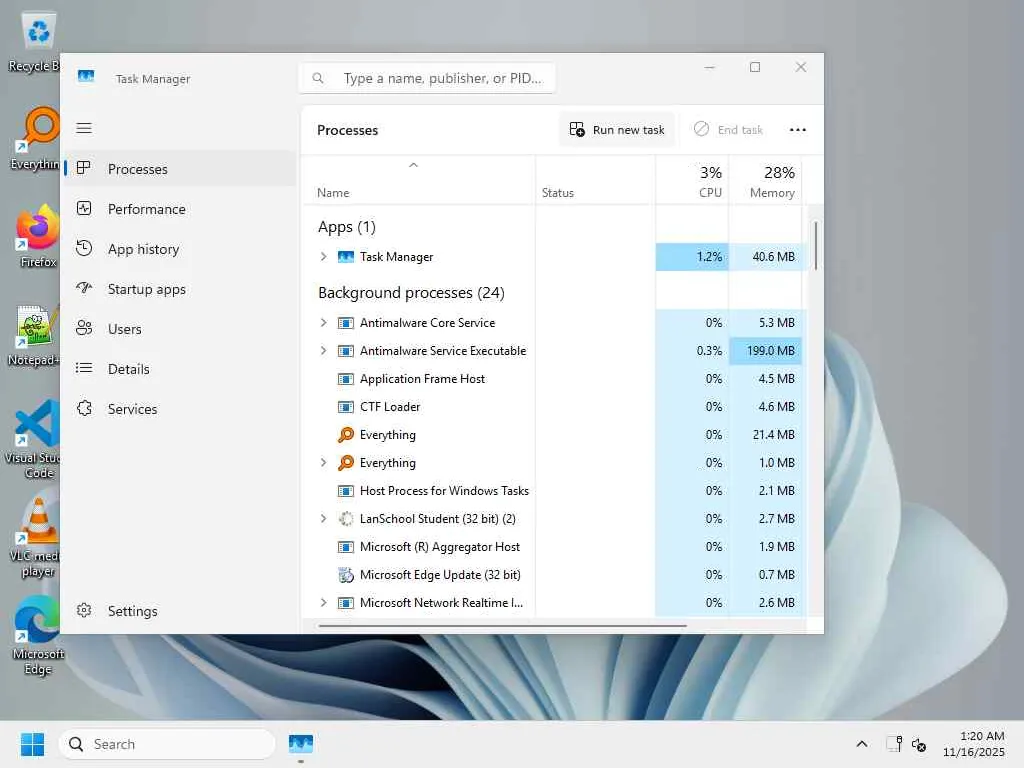The height and width of the screenshot is (768, 1024).
Task: Collapse the column header sort chevron
Action: coord(413,165)
